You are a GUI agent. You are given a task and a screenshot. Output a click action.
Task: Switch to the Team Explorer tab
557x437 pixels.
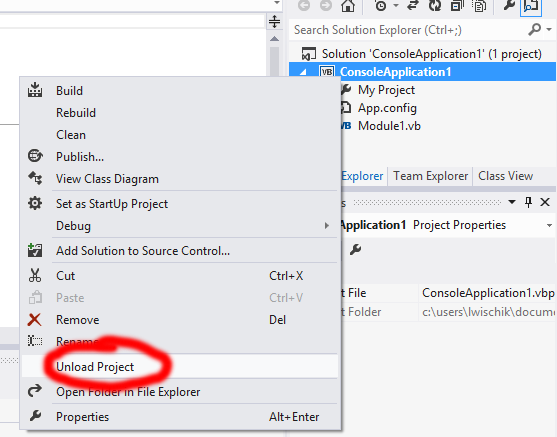point(430,176)
